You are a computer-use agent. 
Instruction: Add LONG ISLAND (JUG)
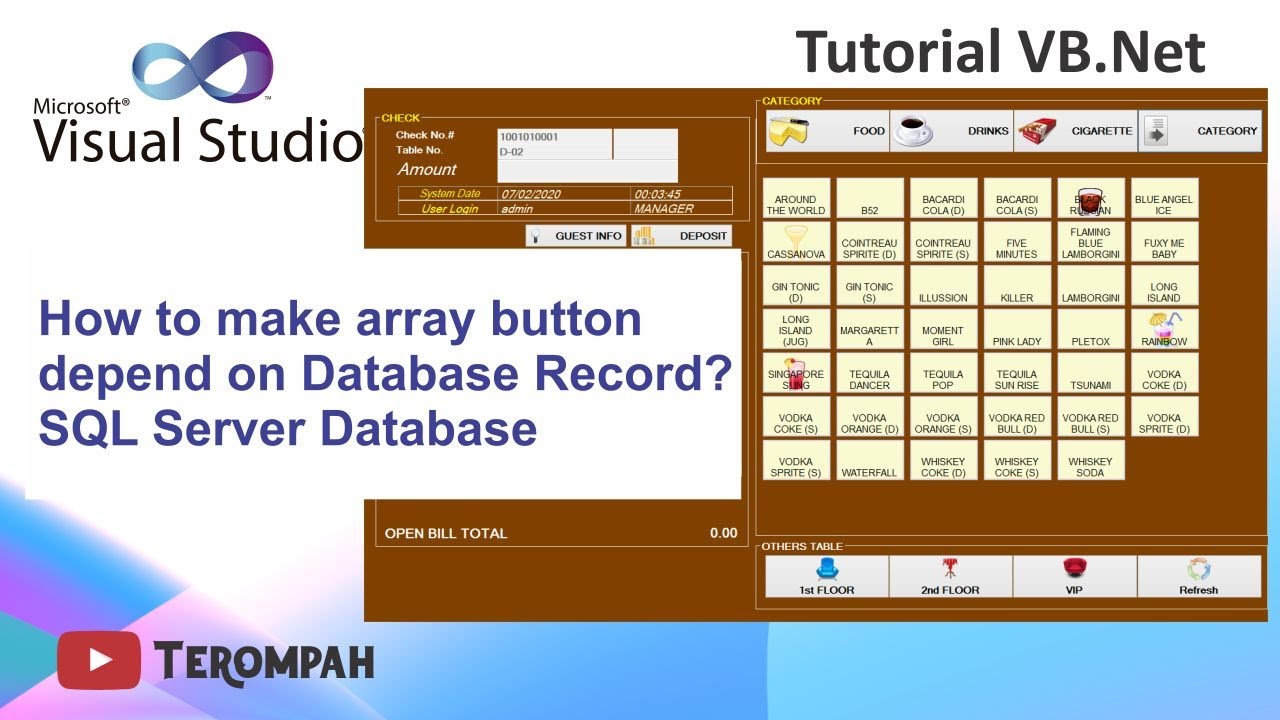797,329
